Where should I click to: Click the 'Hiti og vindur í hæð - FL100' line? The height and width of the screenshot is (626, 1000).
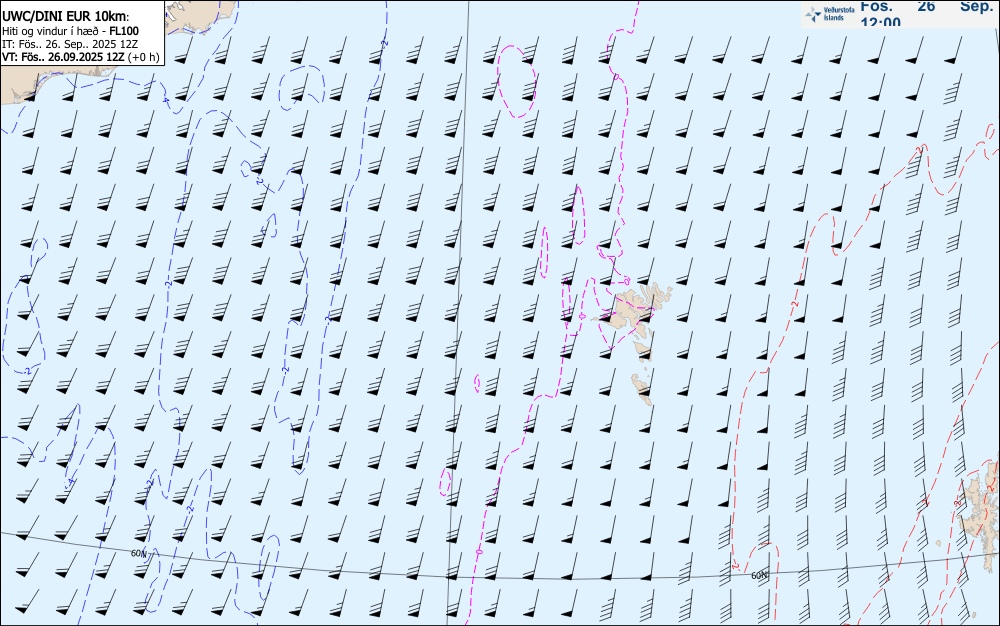70,31
